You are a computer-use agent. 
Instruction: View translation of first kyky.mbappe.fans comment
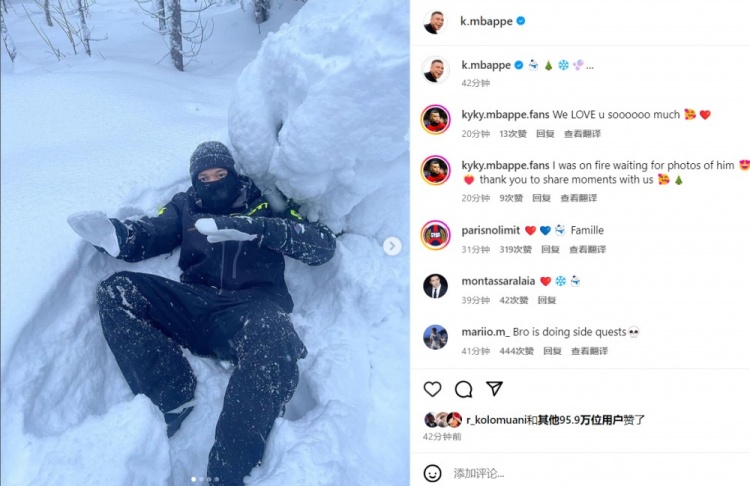582,133
